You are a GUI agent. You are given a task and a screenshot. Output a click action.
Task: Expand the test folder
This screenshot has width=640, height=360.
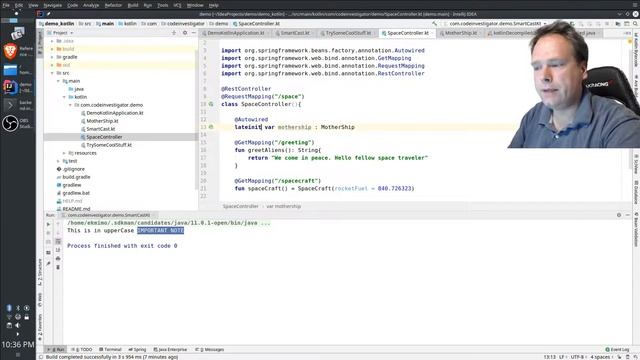[x=58, y=161]
